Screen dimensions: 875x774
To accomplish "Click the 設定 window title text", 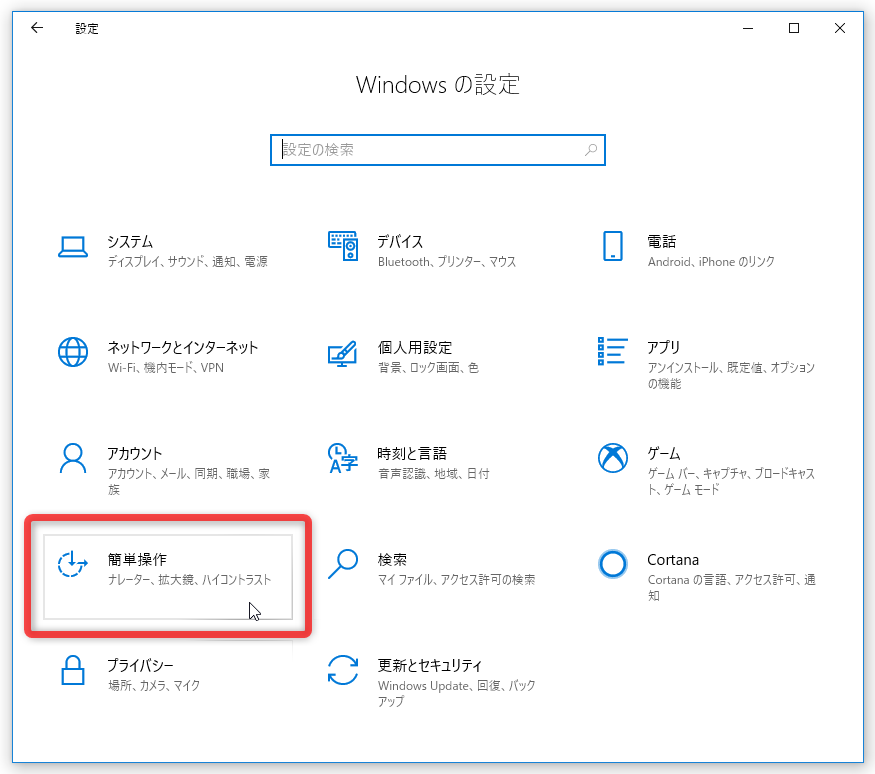I will (x=87, y=28).
